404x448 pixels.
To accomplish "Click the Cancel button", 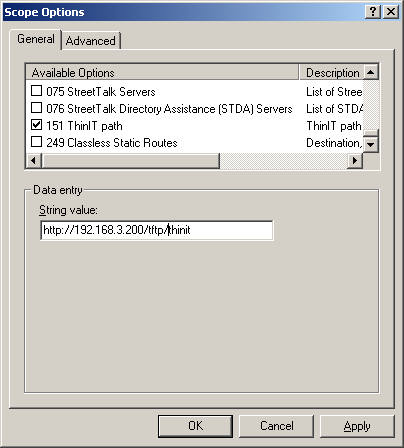I will click(x=277, y=426).
